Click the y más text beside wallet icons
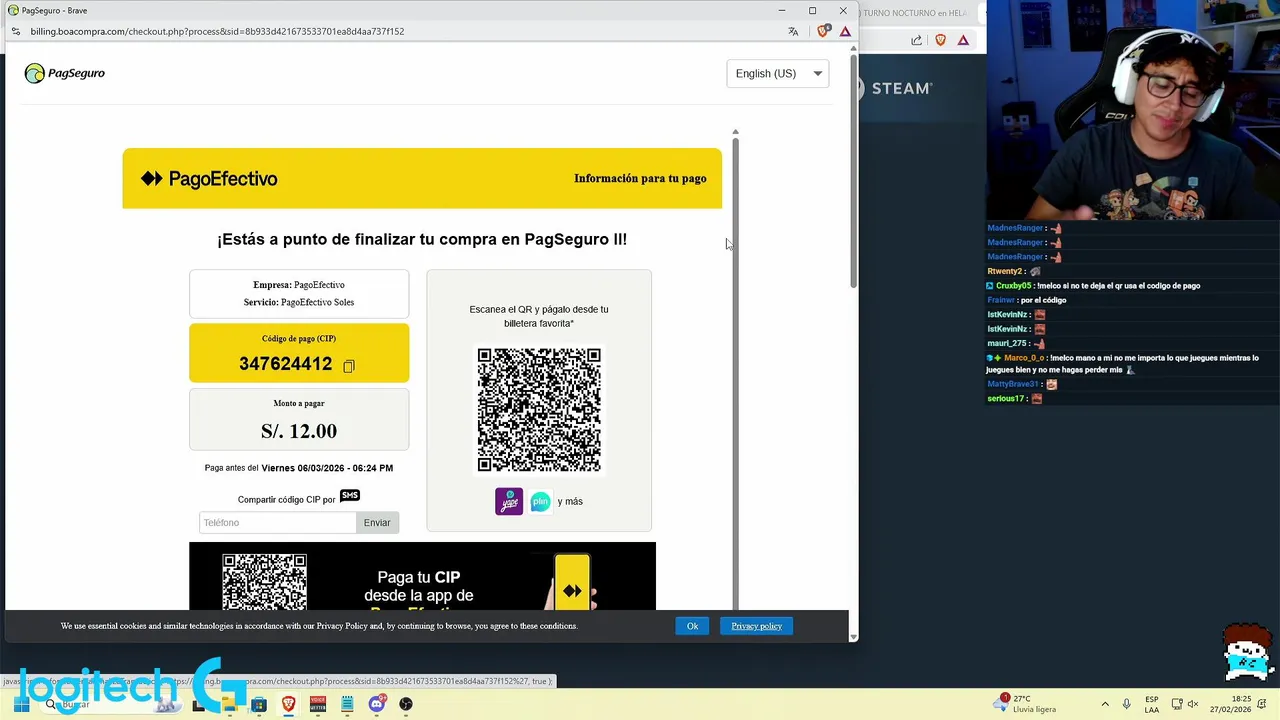This screenshot has width=1280, height=720. (x=570, y=501)
